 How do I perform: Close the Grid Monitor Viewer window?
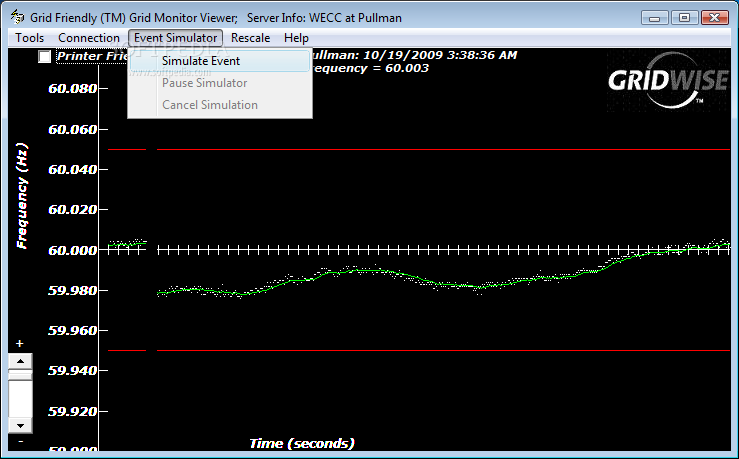click(x=714, y=18)
